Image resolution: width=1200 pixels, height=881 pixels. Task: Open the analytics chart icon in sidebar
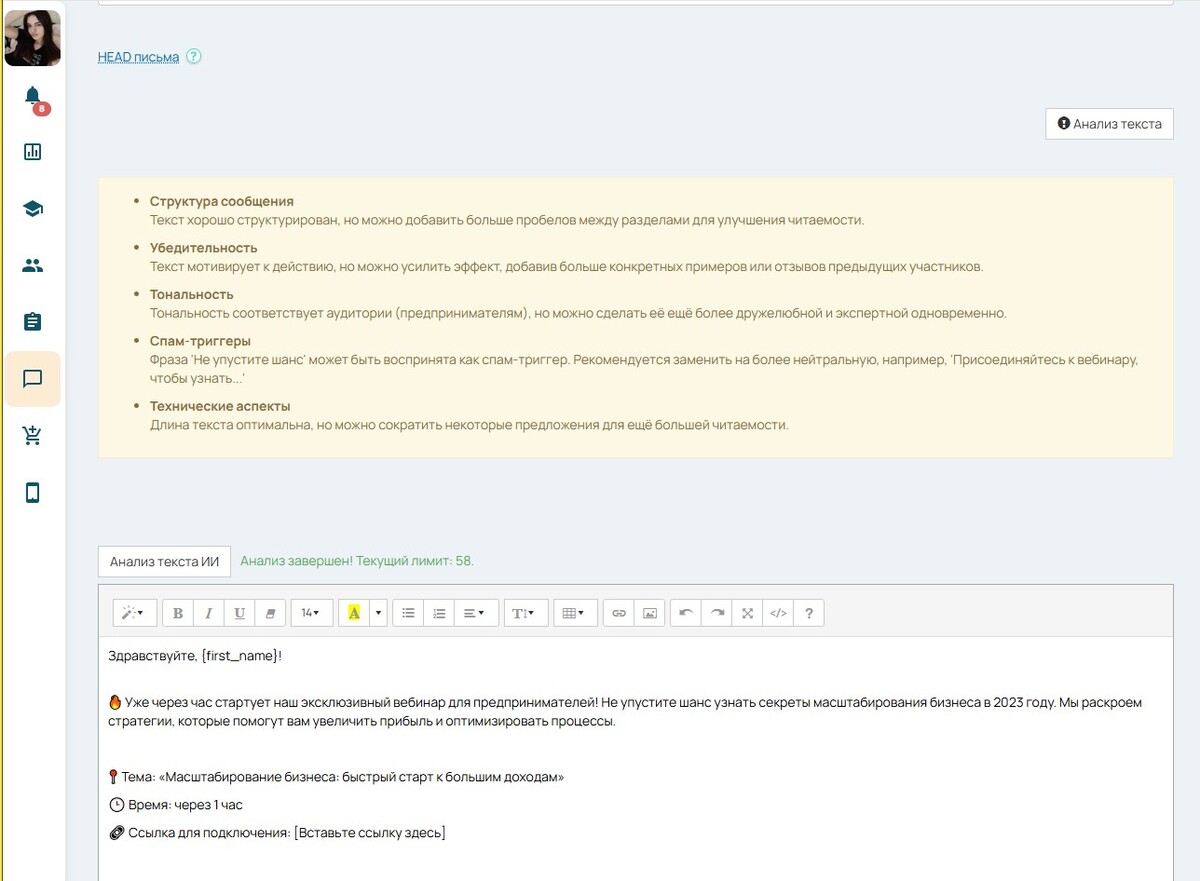coord(32,152)
